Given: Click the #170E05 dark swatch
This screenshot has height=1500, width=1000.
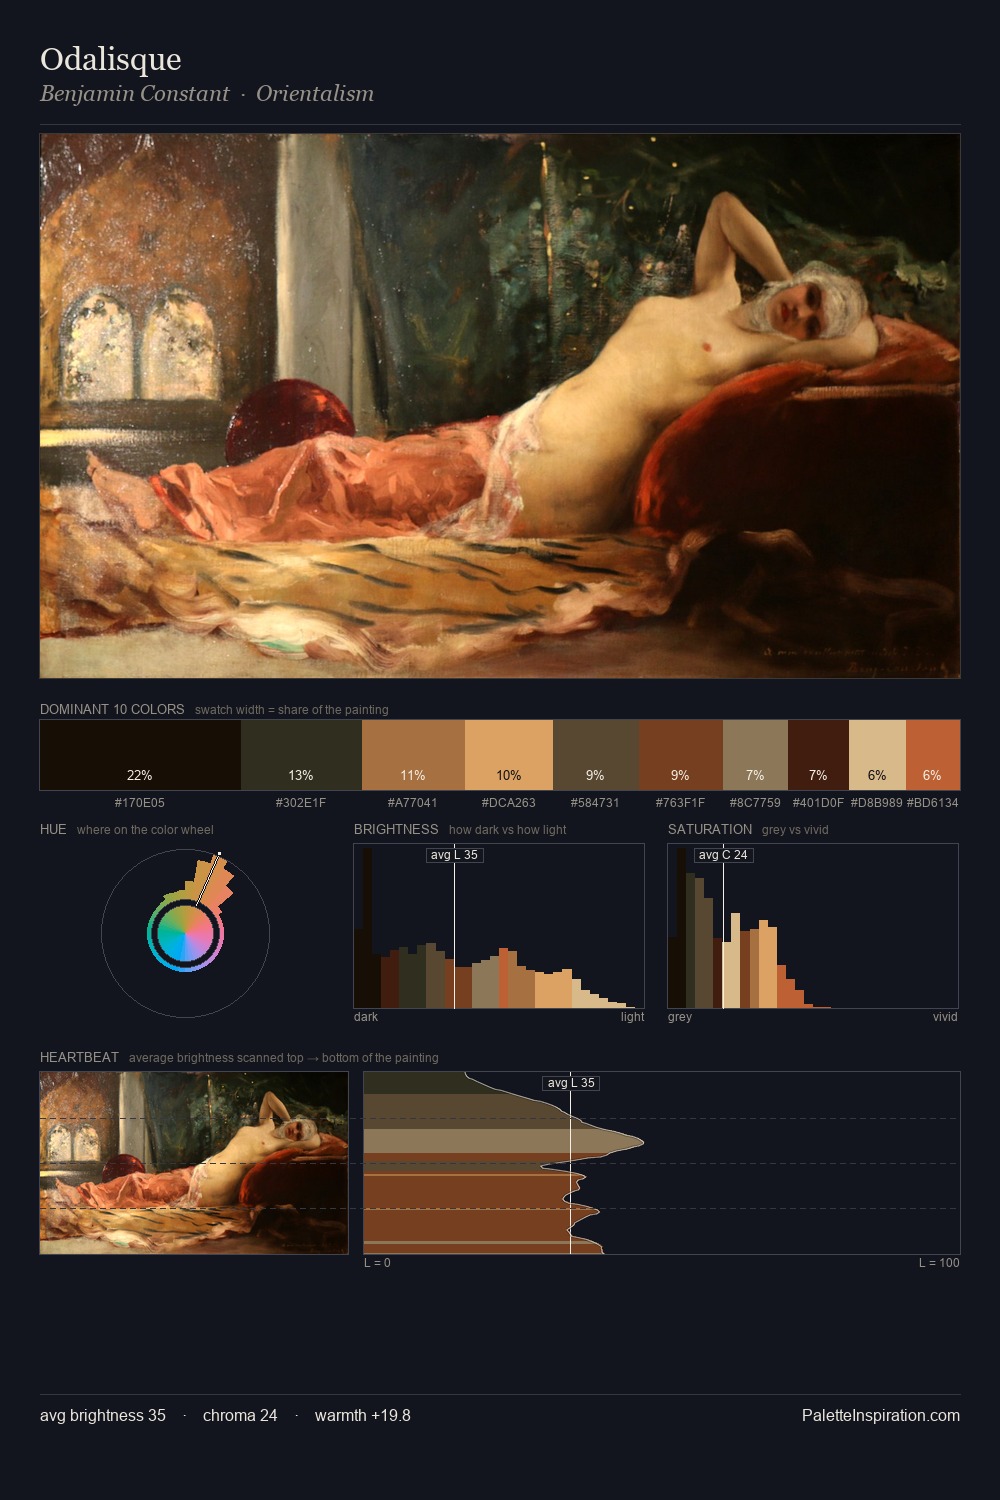Looking at the screenshot, I should [x=140, y=755].
